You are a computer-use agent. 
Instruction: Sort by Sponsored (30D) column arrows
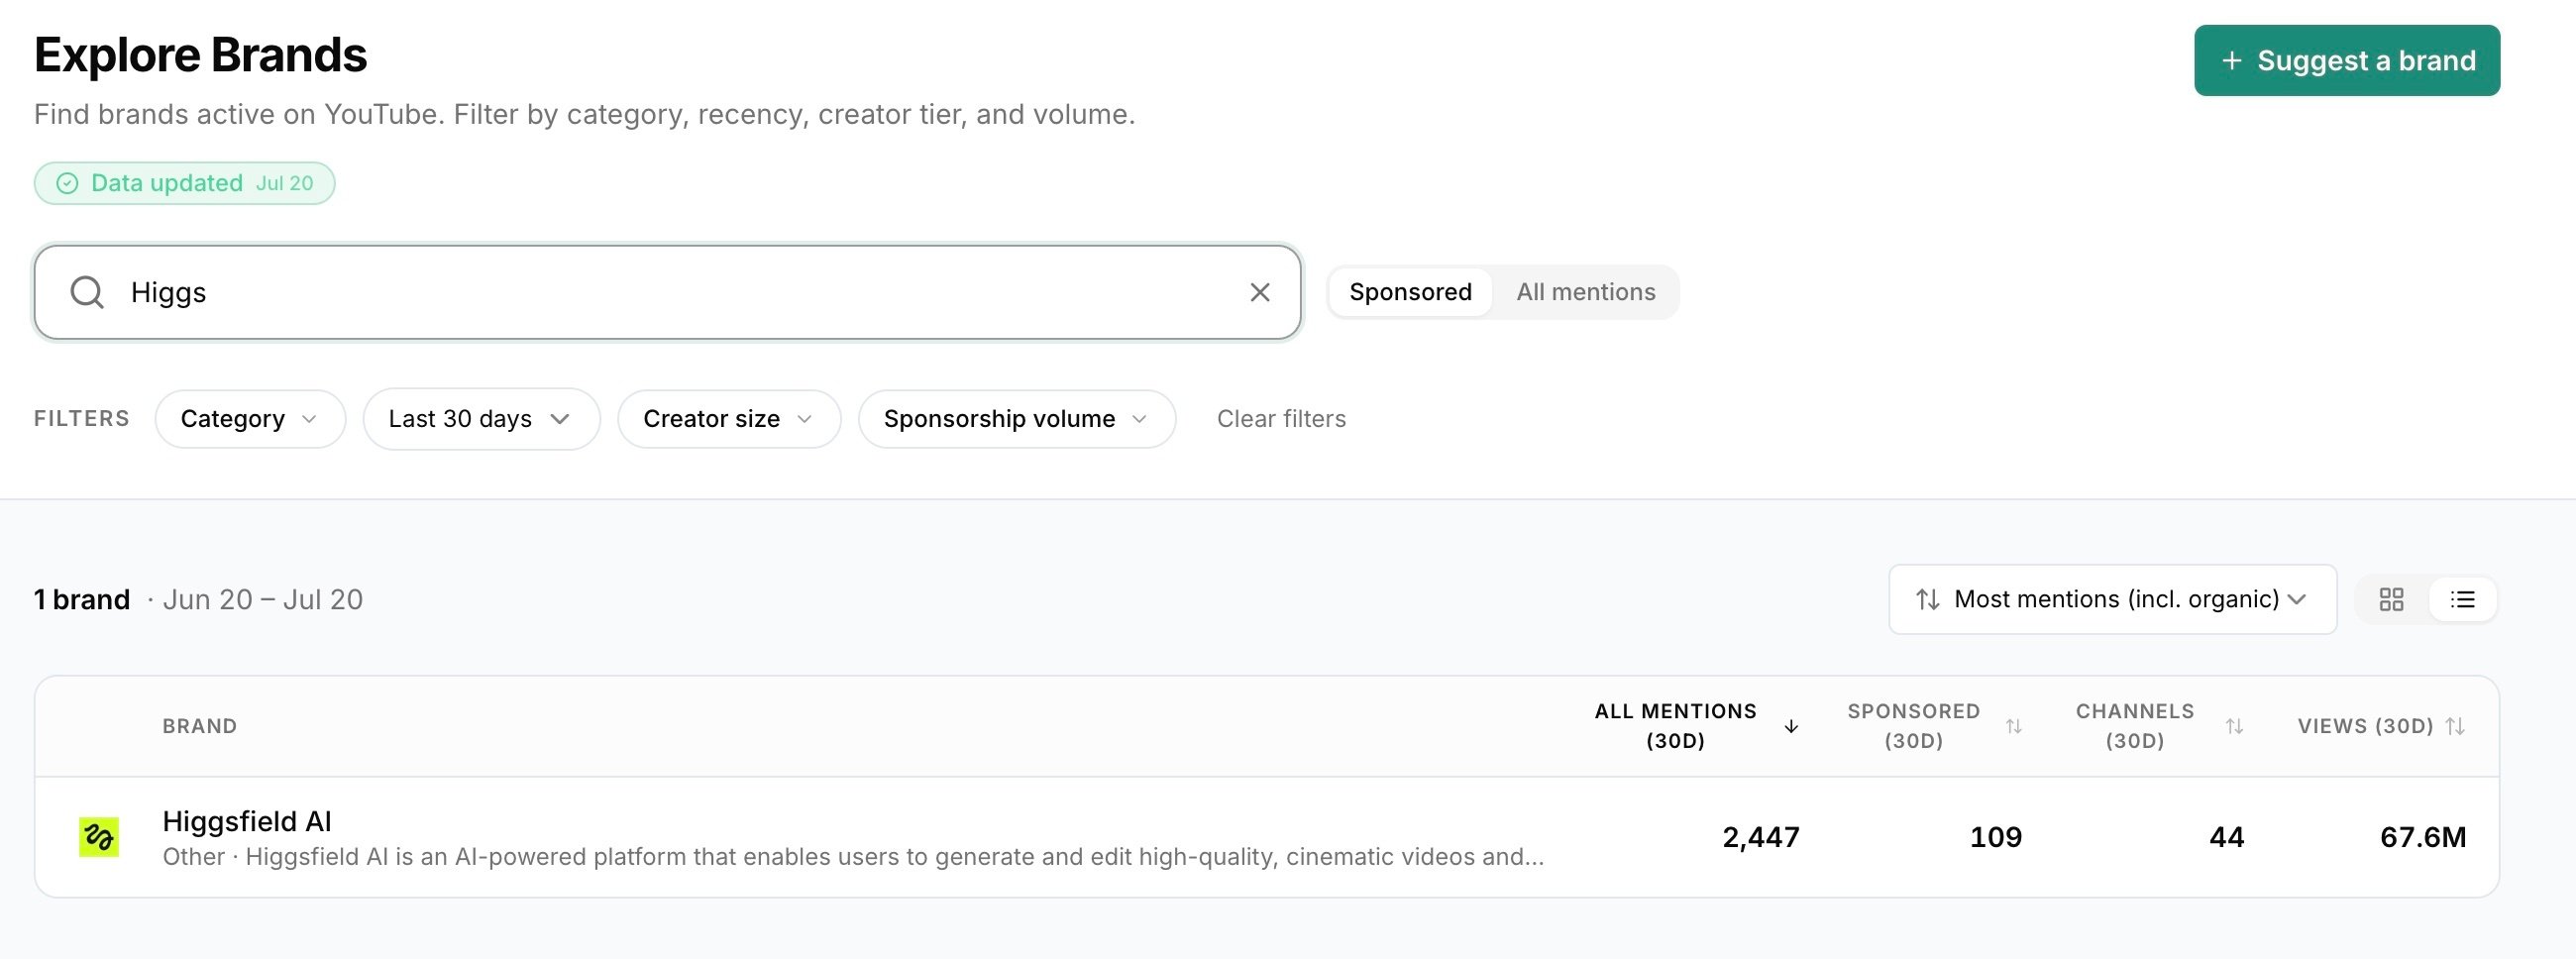pos(2013,726)
